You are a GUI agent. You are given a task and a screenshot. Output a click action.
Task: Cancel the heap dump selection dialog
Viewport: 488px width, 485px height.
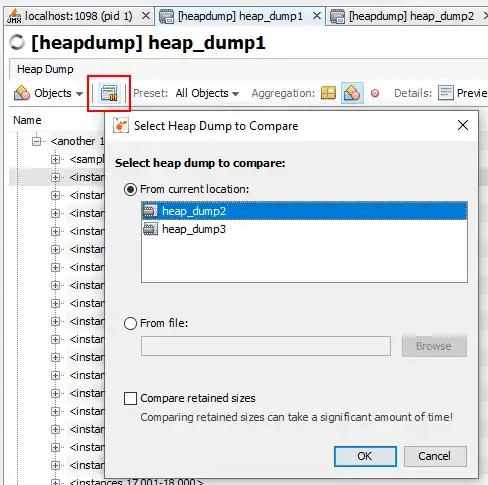(x=435, y=456)
